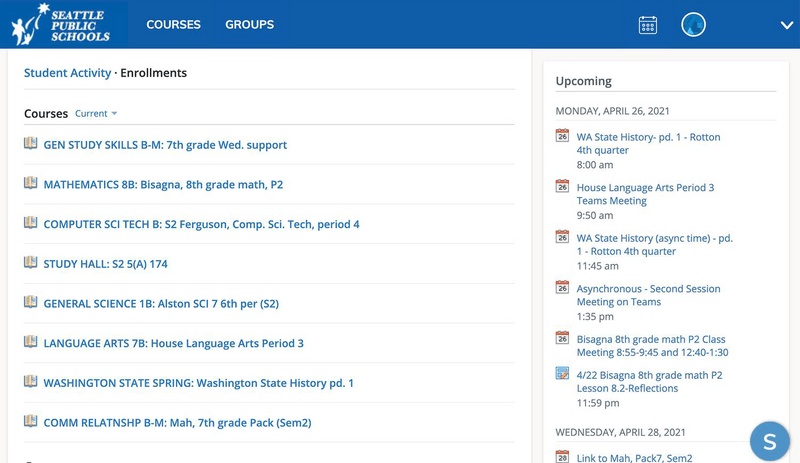Open WA State History (async time) event

click(x=655, y=245)
